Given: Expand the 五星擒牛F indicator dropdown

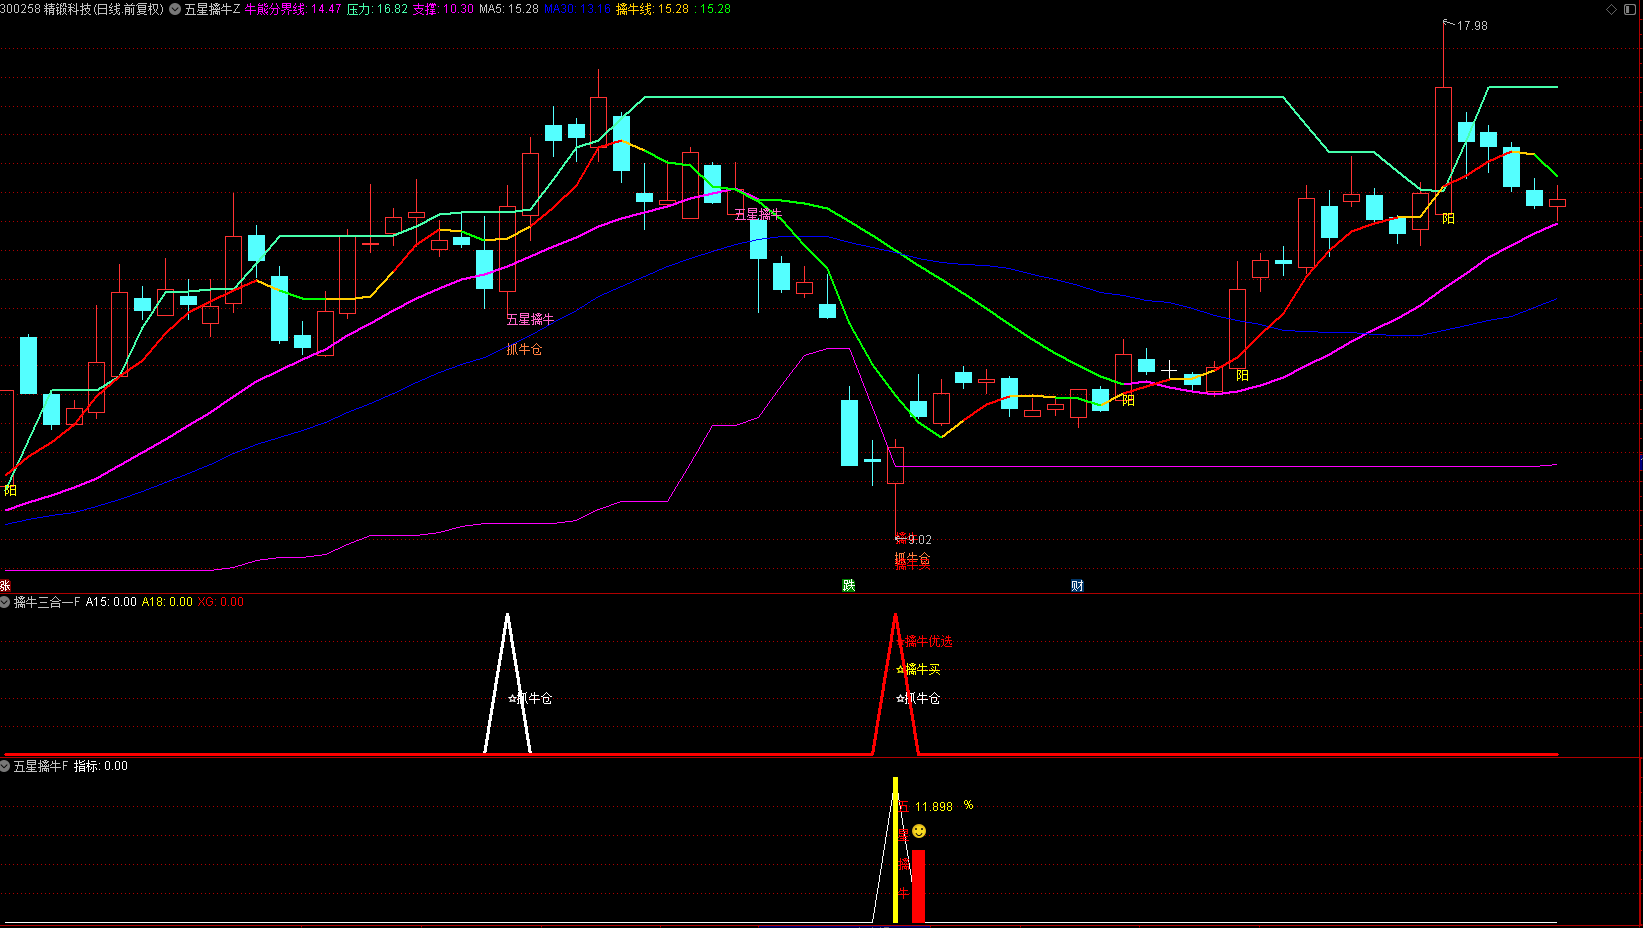Looking at the screenshot, I should pyautogui.click(x=6, y=766).
